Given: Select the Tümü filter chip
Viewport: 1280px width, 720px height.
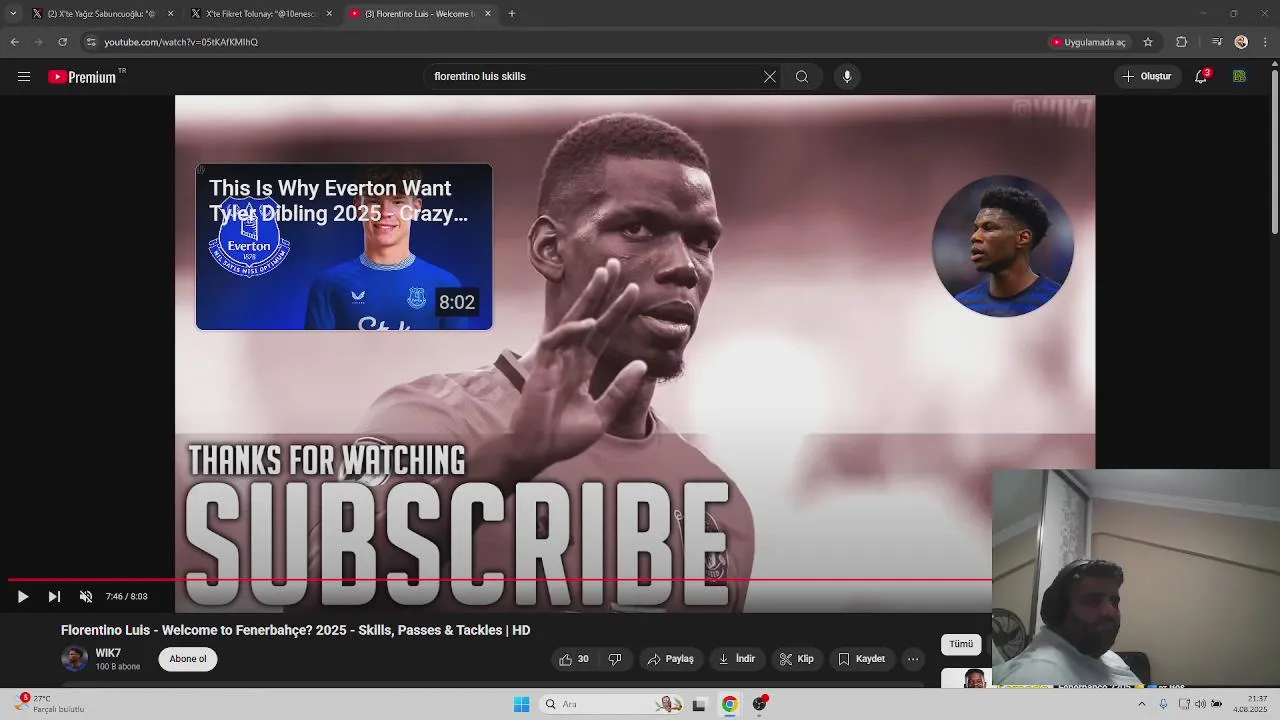Looking at the screenshot, I should point(961,644).
